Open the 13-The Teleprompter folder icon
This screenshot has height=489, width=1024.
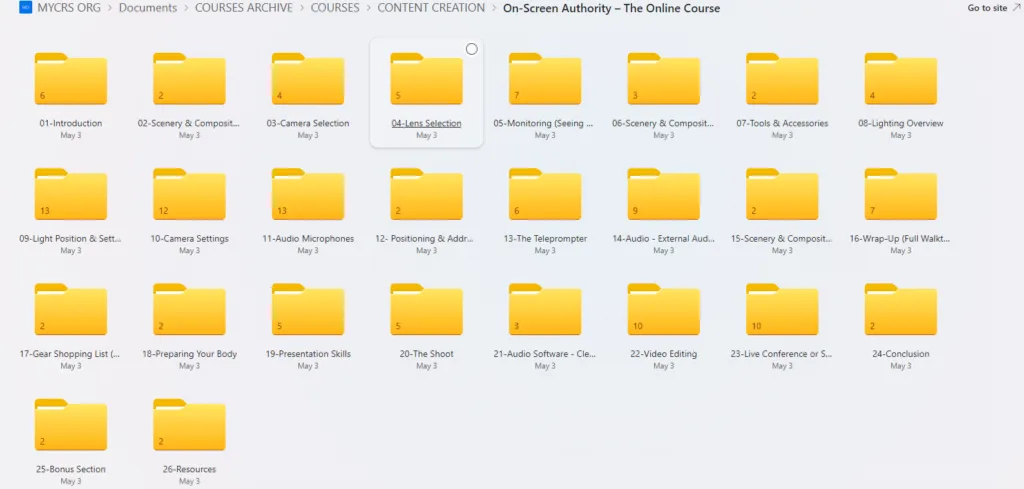pos(544,195)
